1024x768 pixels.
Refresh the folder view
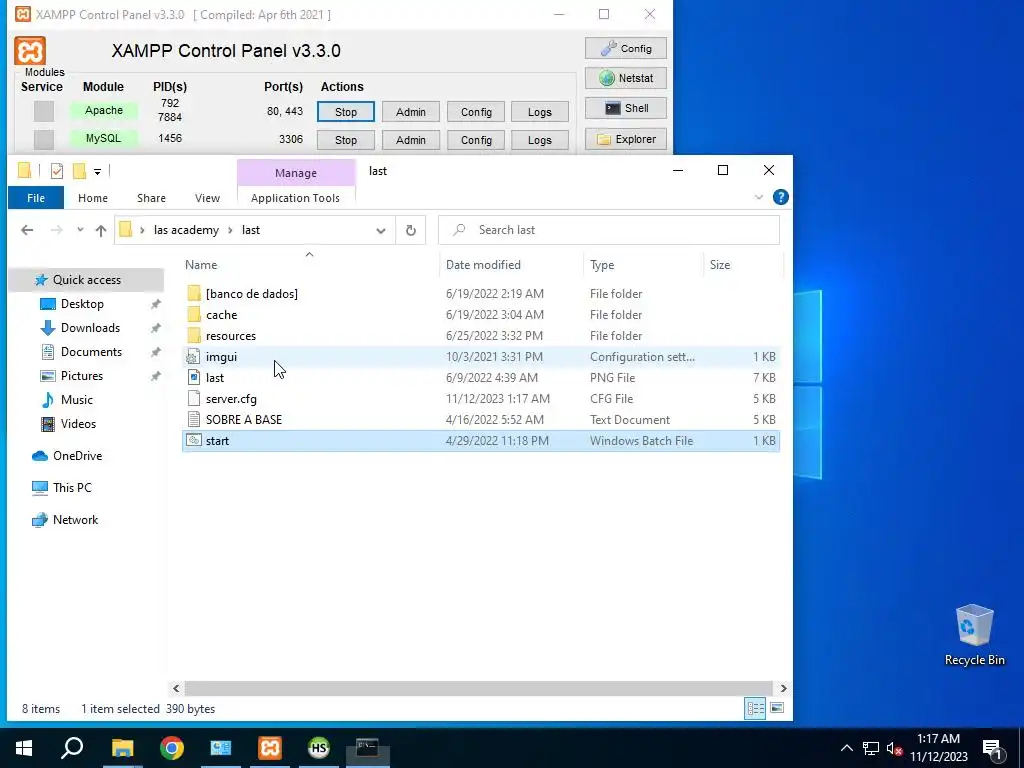(411, 230)
